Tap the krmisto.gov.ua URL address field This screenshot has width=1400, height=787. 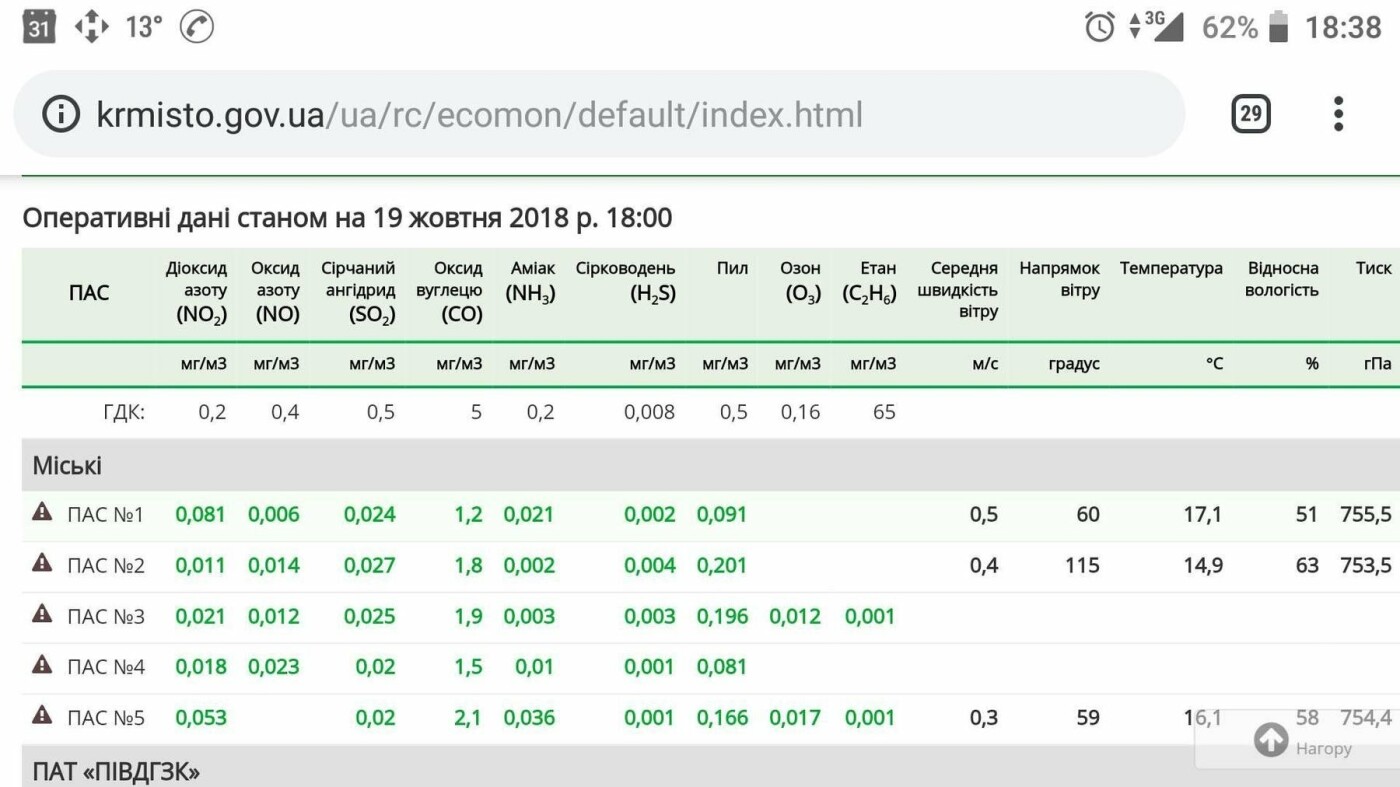pyautogui.click(x=480, y=115)
